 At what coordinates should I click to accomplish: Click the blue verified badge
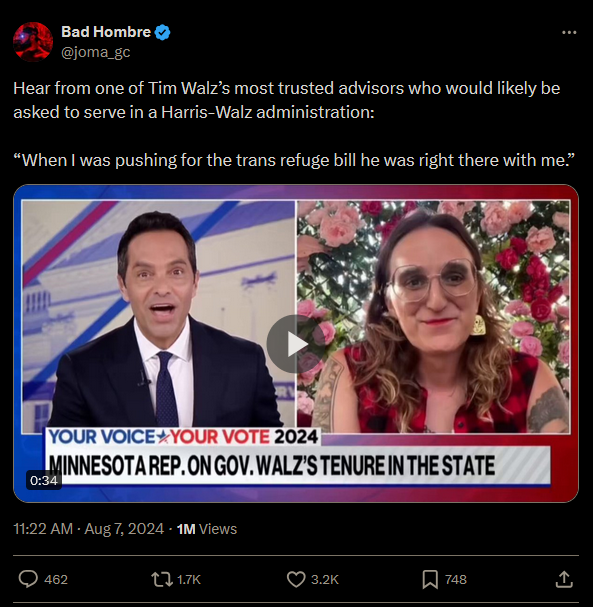(x=163, y=32)
